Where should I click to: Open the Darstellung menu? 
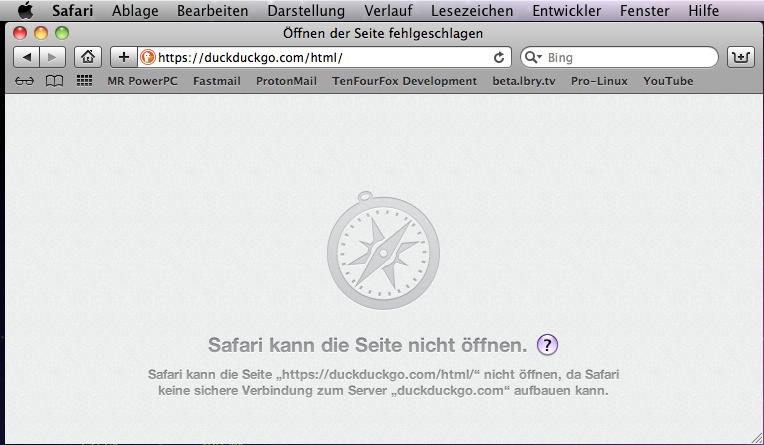coord(306,10)
